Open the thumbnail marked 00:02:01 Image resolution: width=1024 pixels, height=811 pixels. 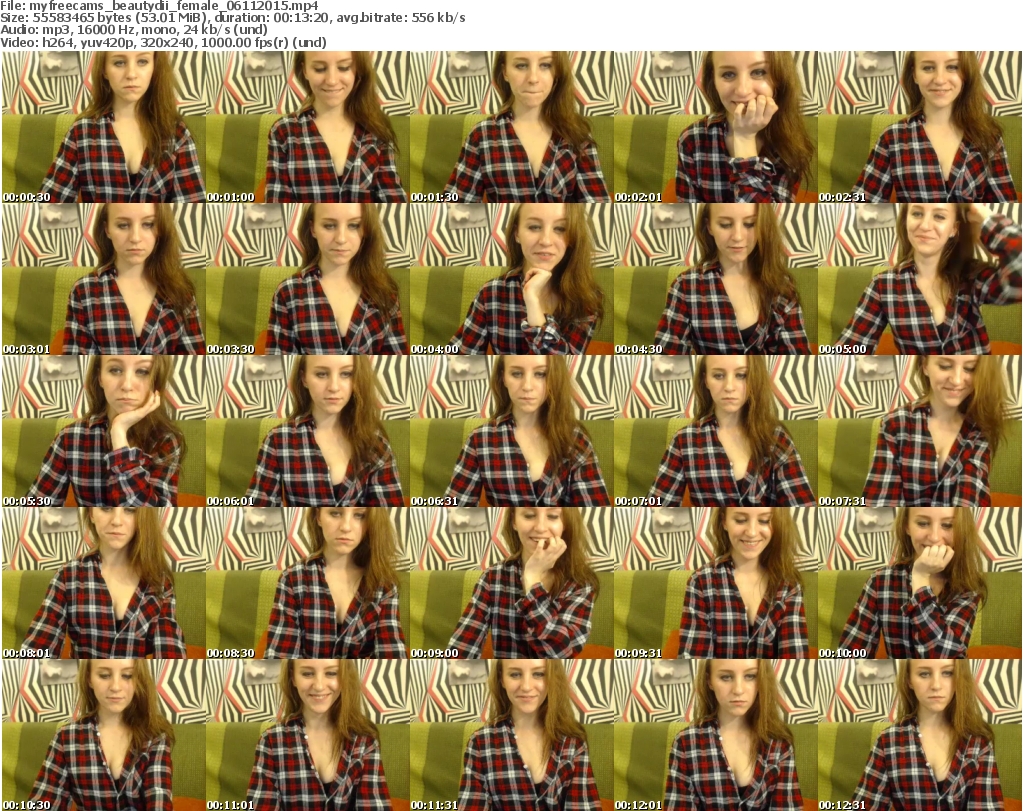715,127
